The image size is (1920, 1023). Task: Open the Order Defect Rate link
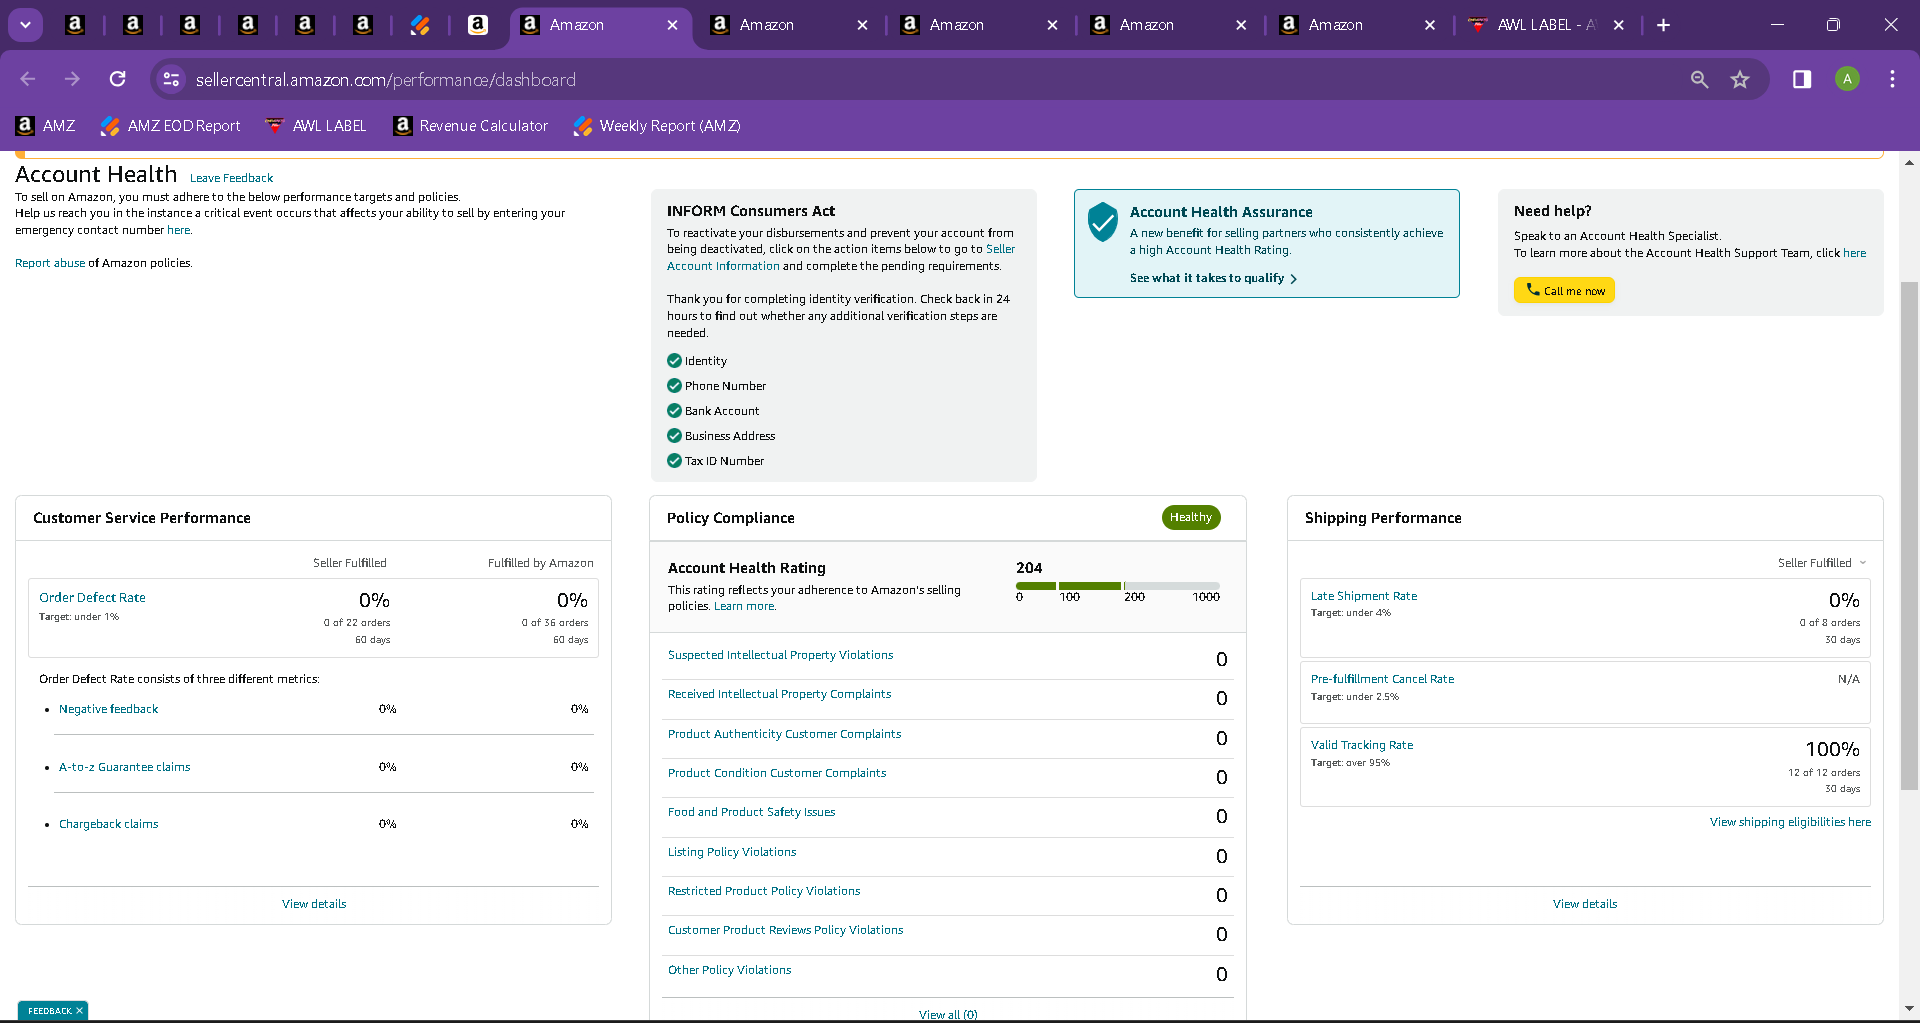pos(92,597)
